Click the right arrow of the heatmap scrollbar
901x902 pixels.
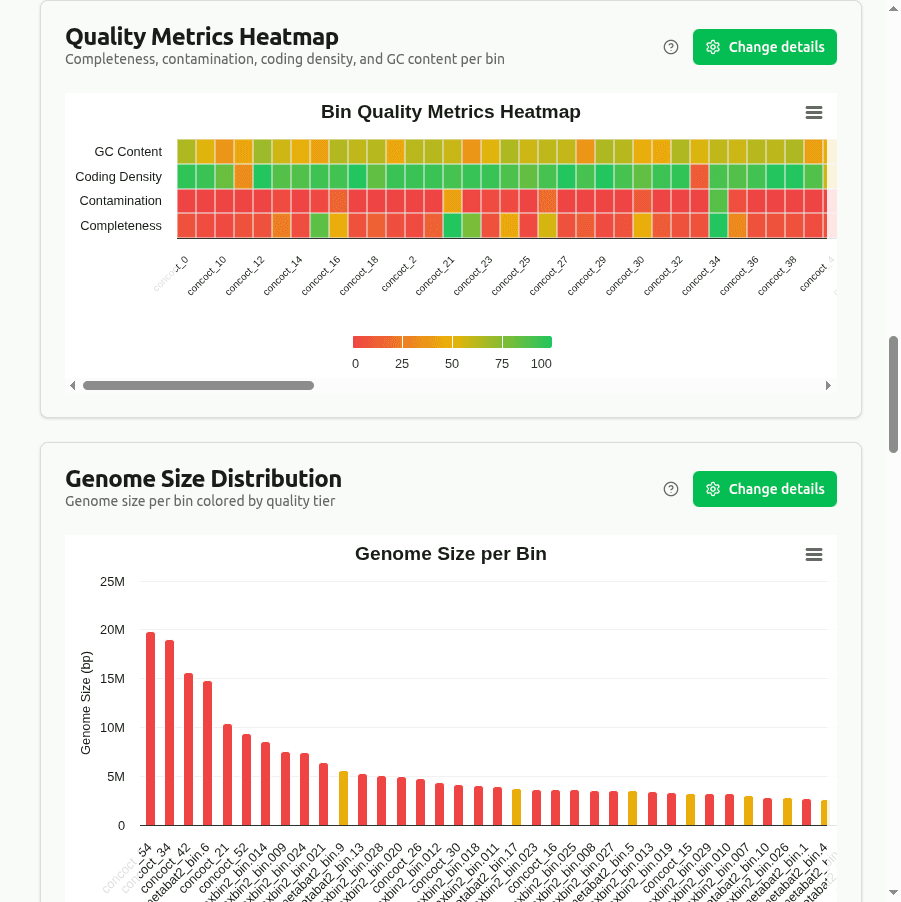tap(828, 384)
